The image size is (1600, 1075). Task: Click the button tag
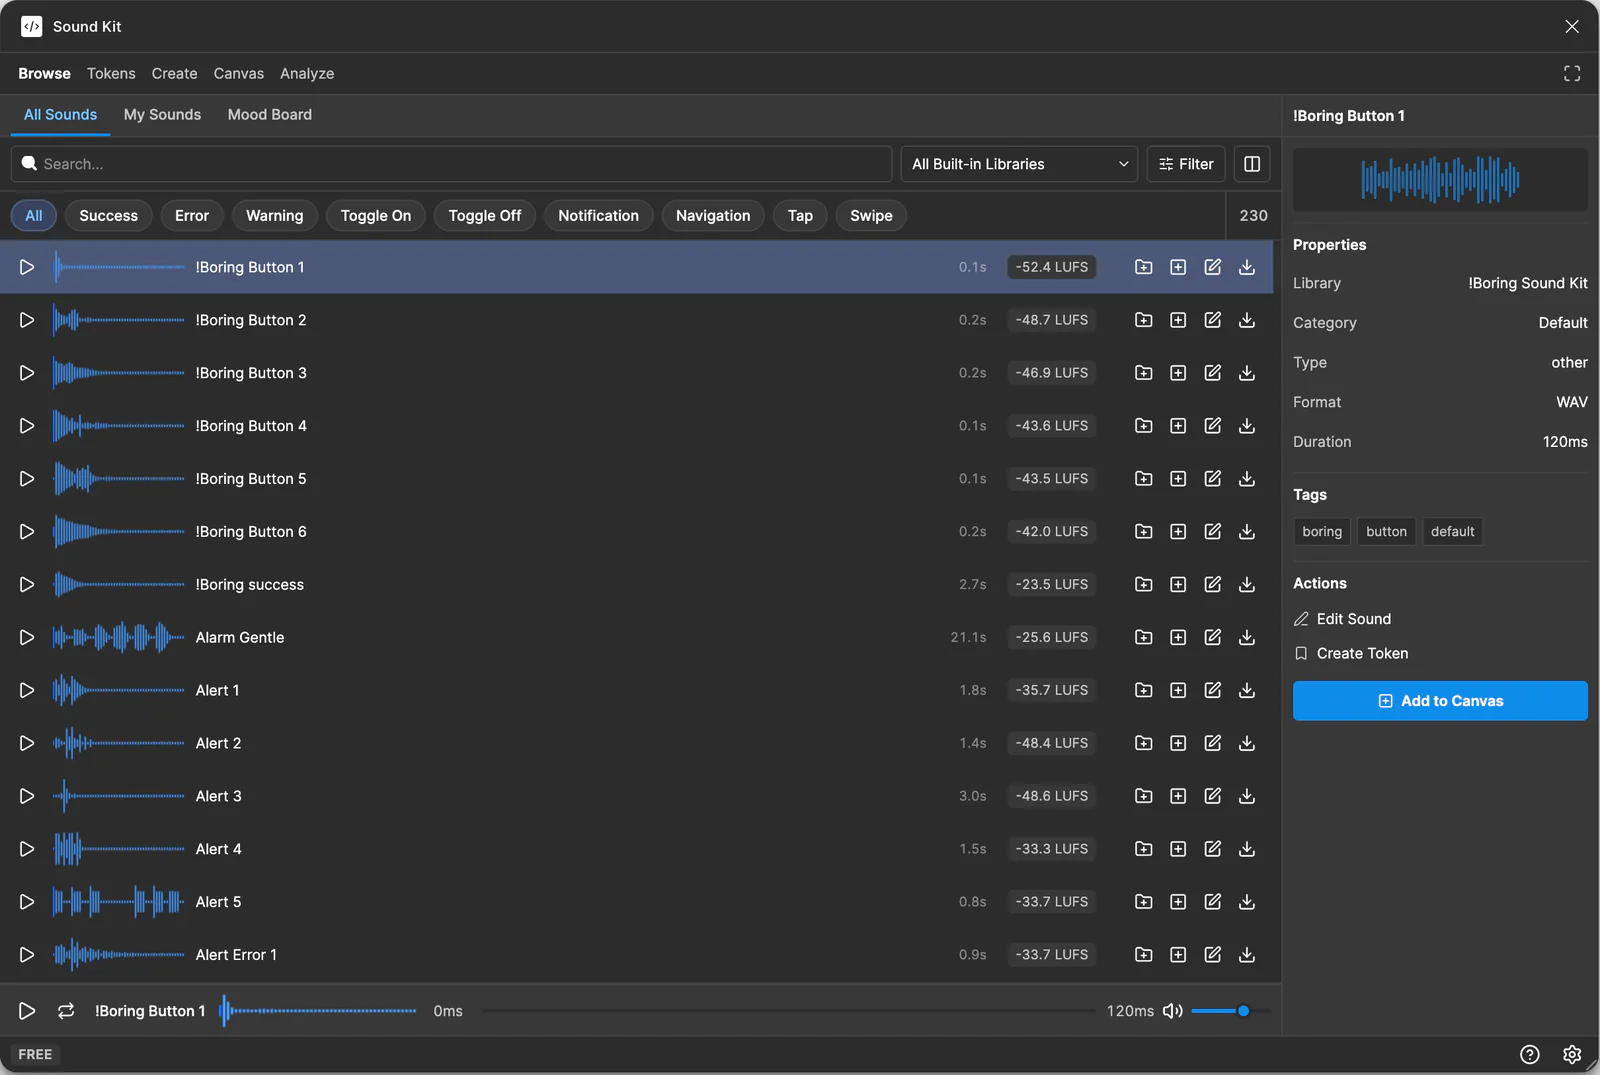1386,532
